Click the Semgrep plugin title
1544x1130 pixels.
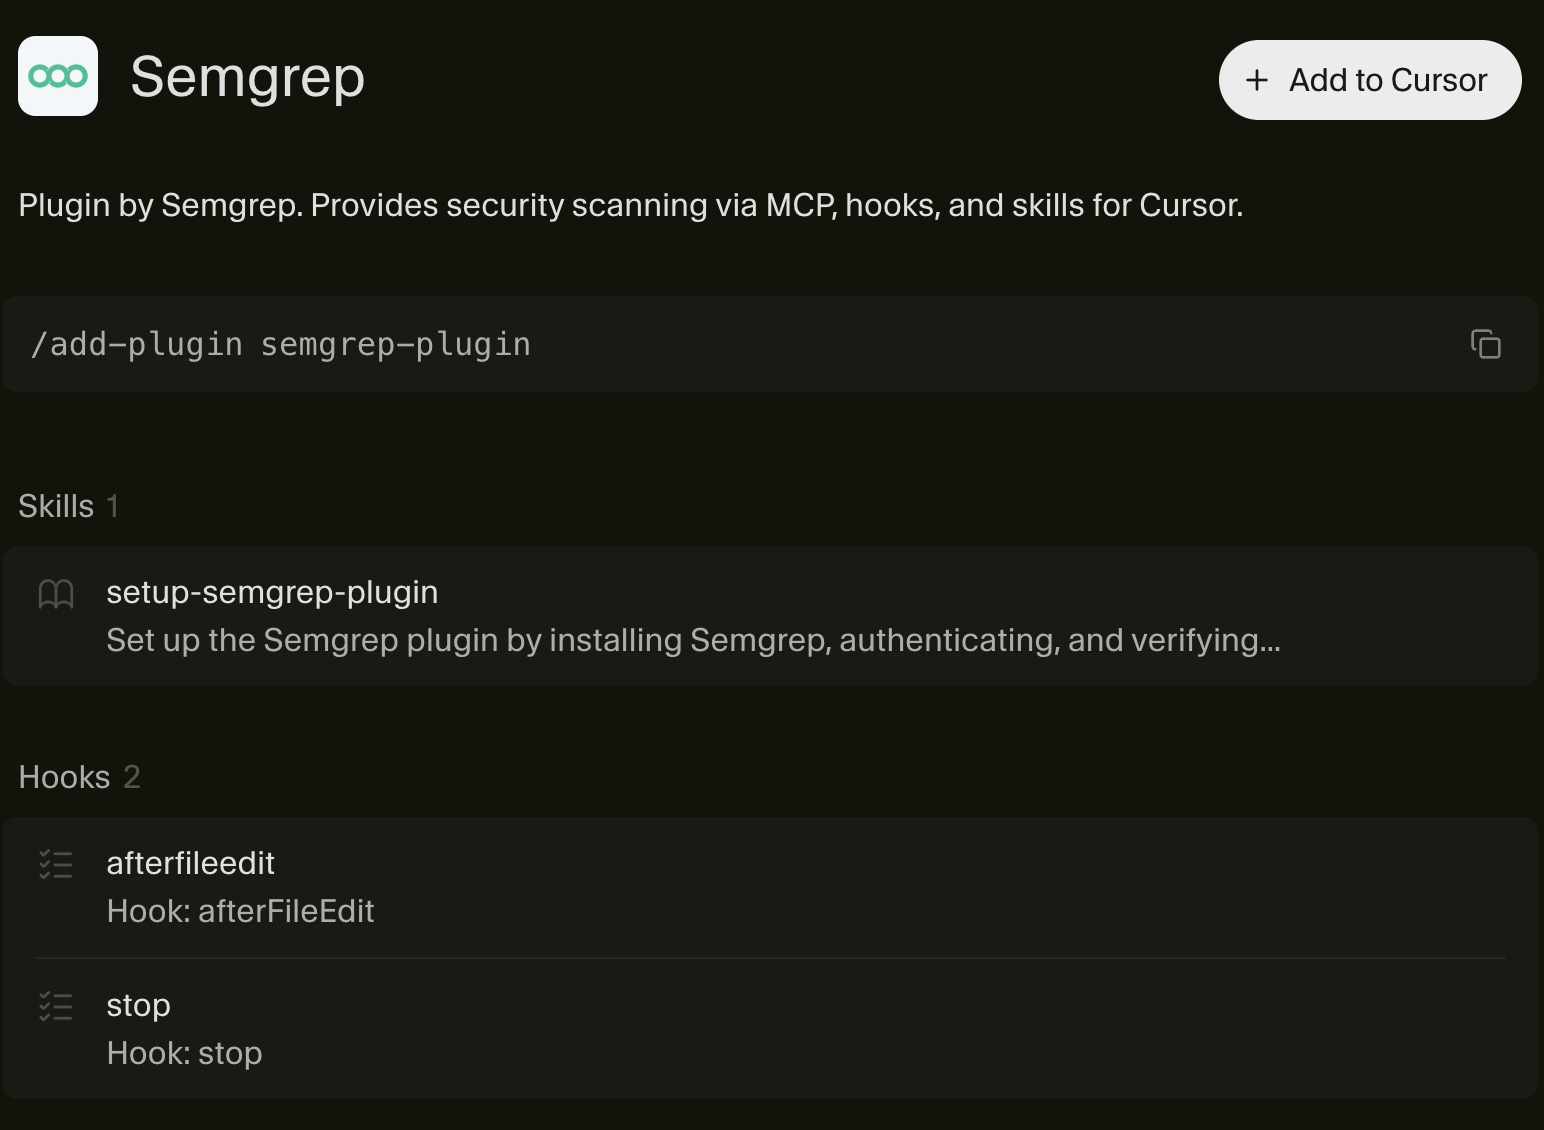[x=247, y=77]
